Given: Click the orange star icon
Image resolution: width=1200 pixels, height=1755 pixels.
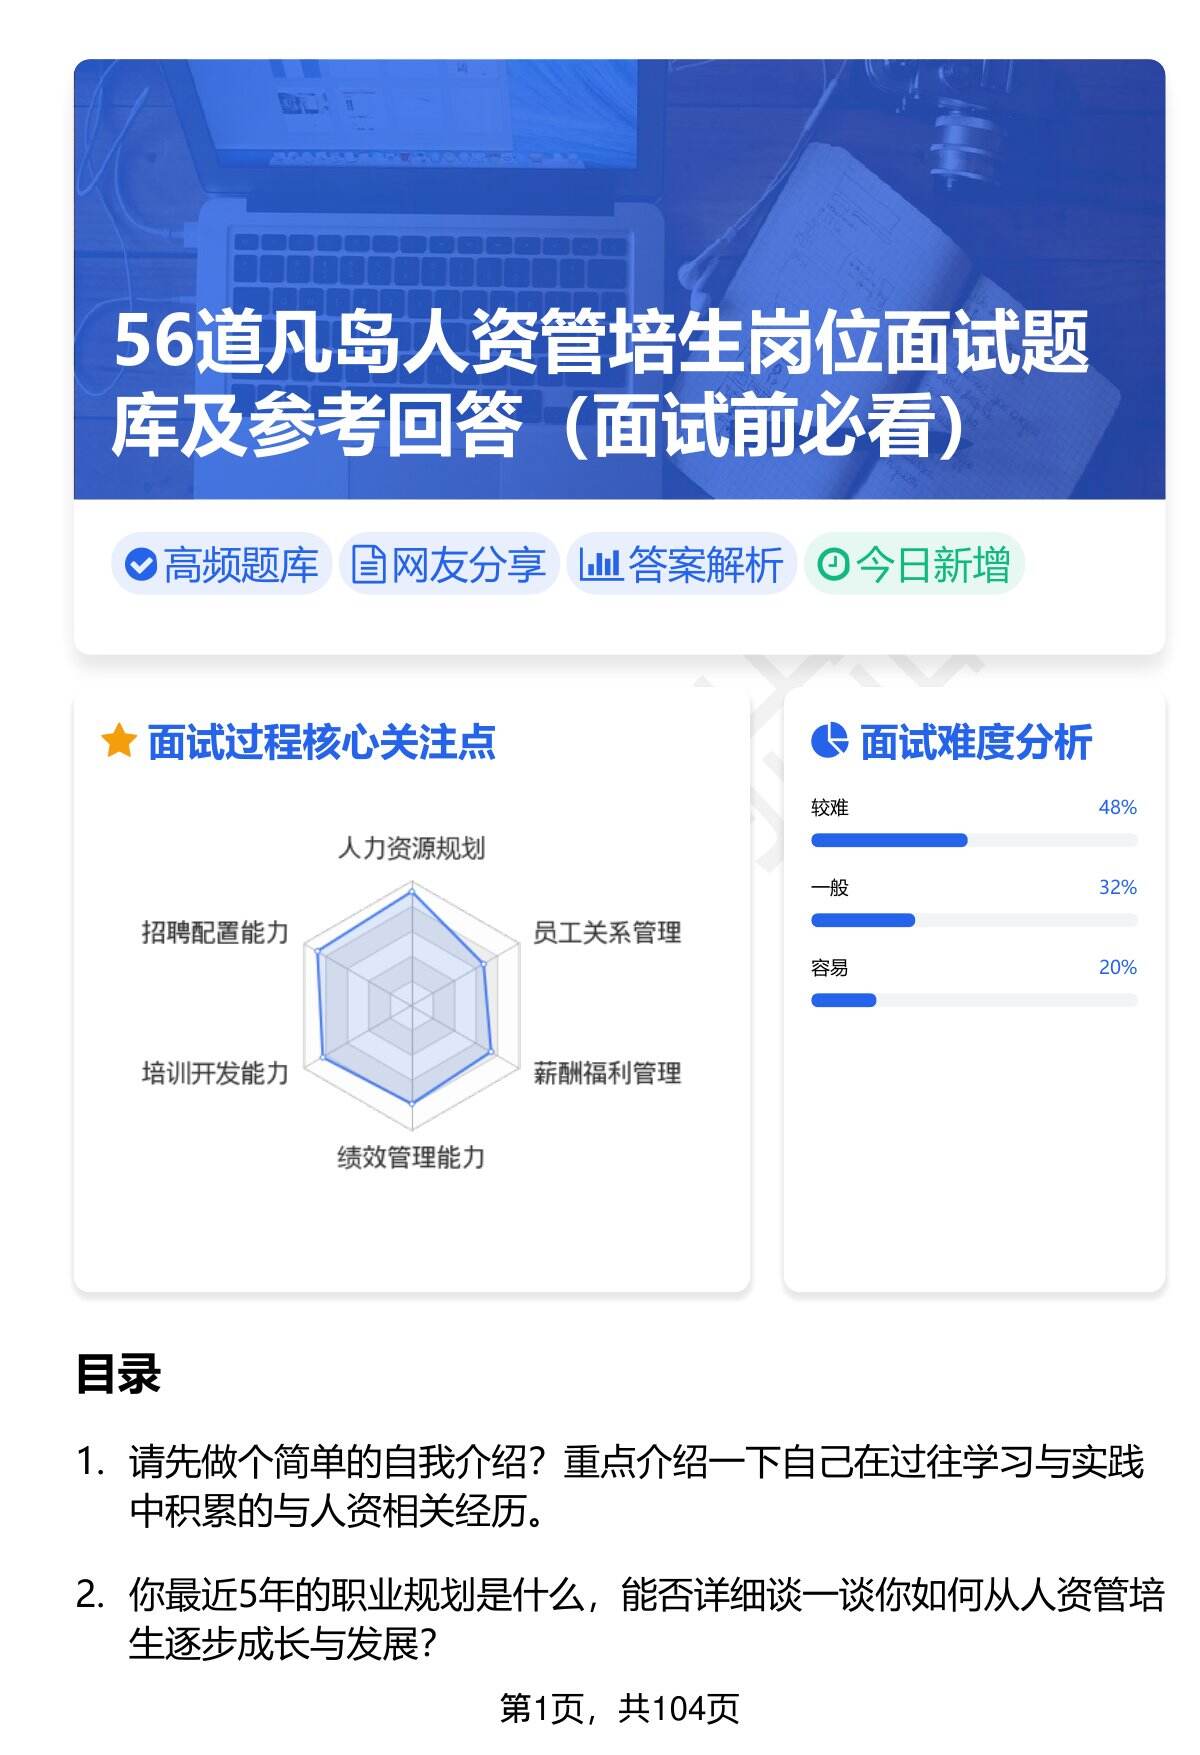Looking at the screenshot, I should (x=119, y=742).
